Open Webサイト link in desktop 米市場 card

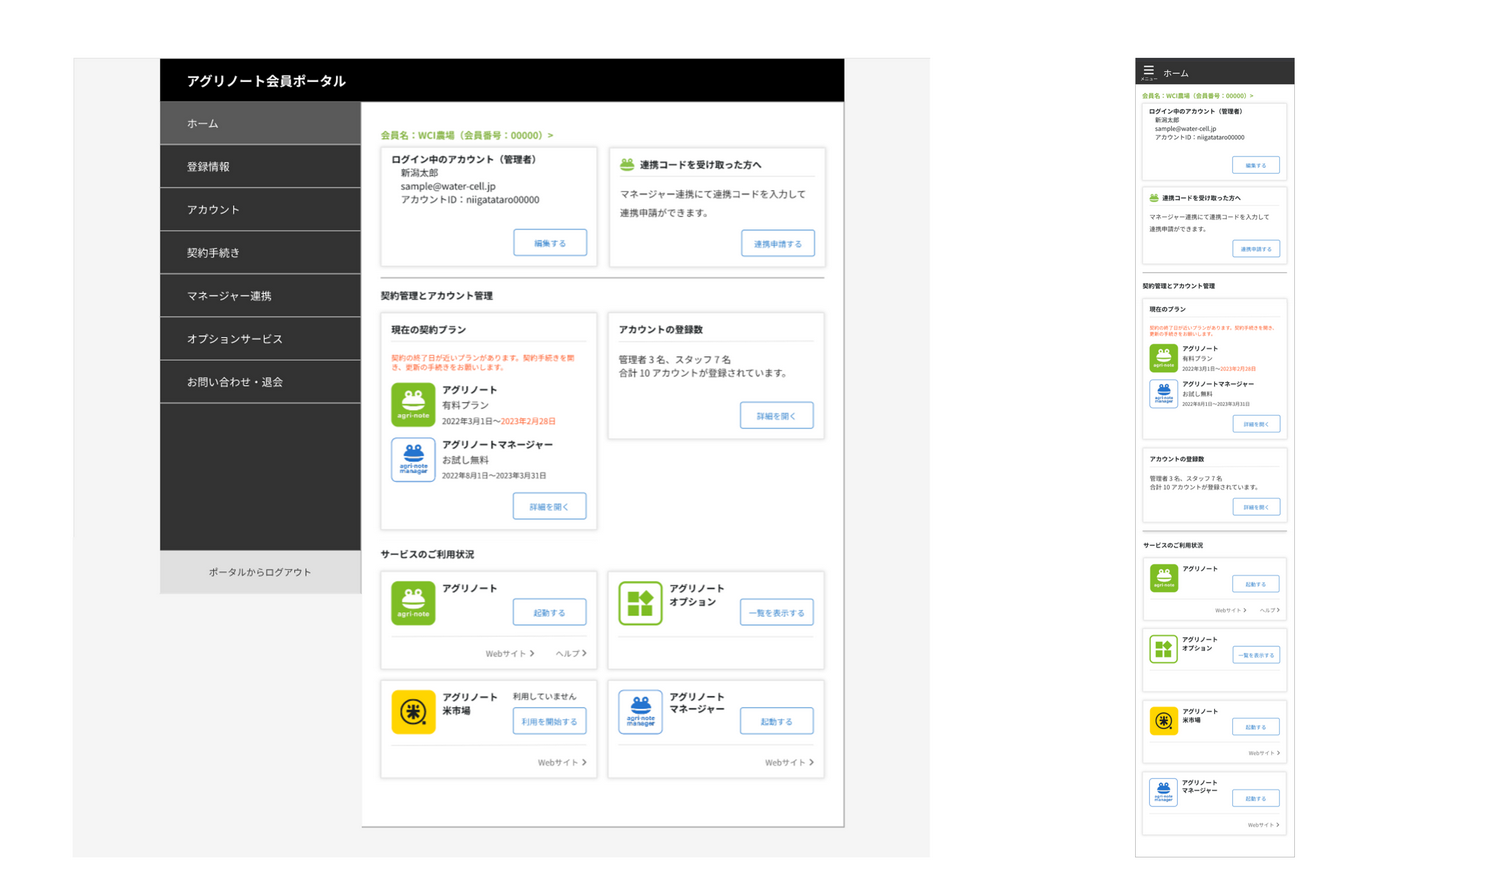point(562,762)
